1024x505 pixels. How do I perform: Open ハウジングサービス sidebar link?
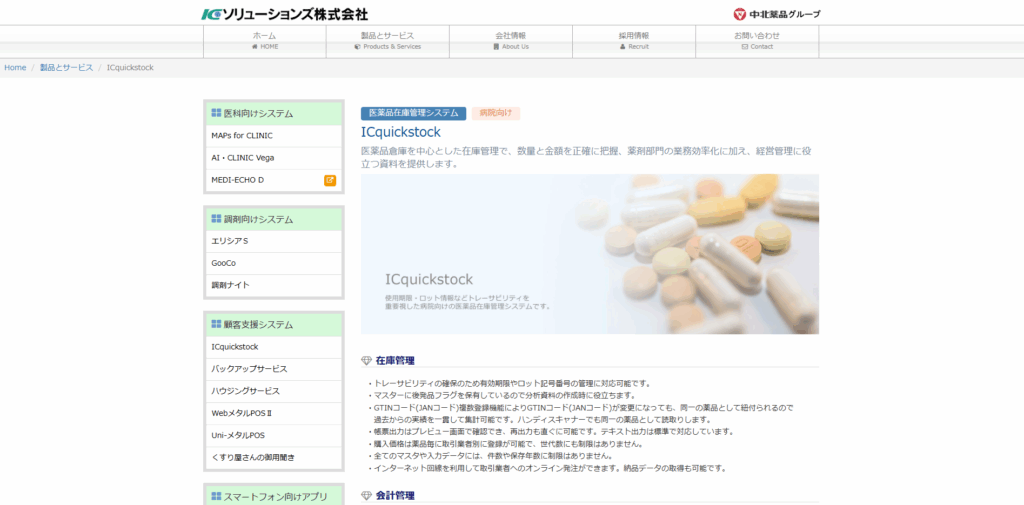point(274,391)
